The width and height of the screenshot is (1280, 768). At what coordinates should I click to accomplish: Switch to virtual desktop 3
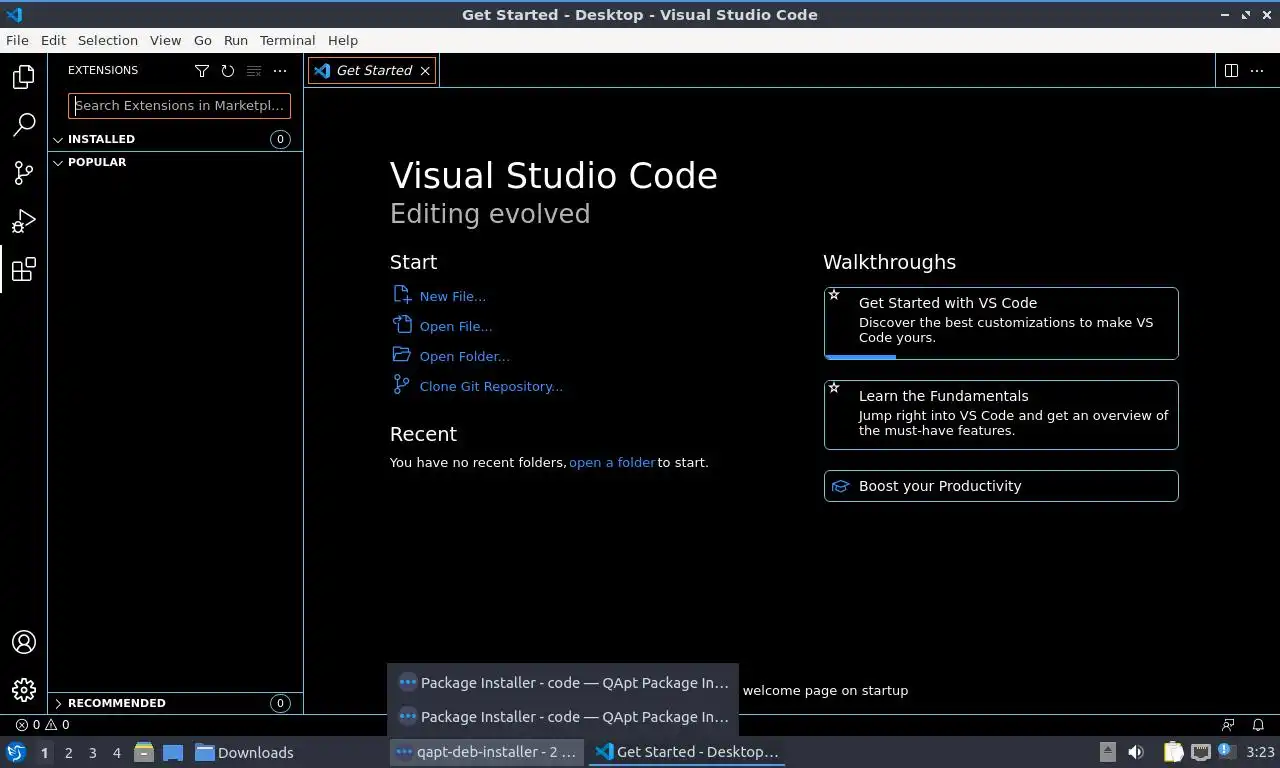93,753
